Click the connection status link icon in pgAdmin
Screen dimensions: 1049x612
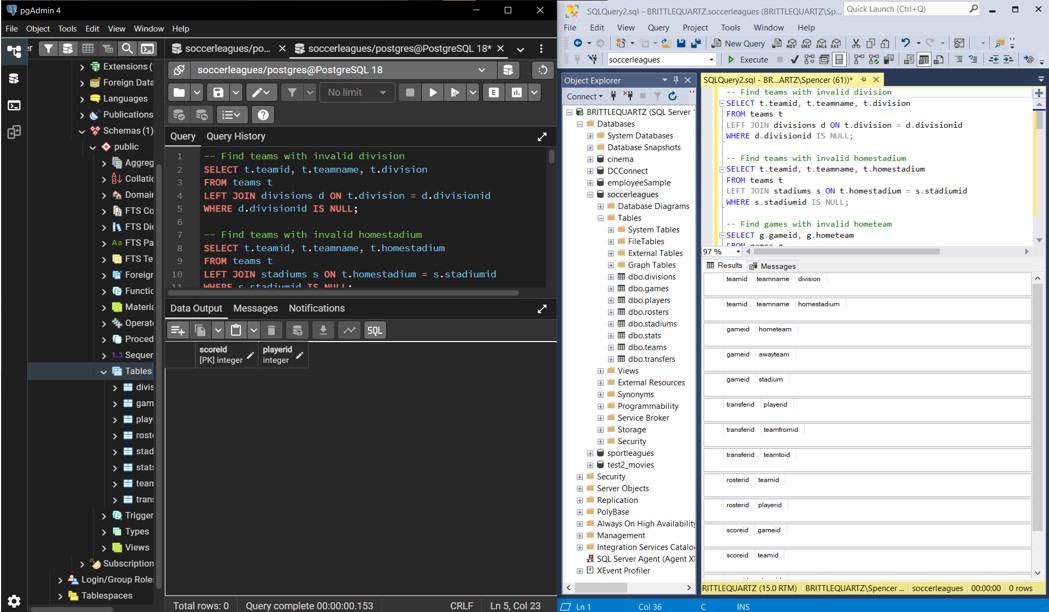coord(179,70)
